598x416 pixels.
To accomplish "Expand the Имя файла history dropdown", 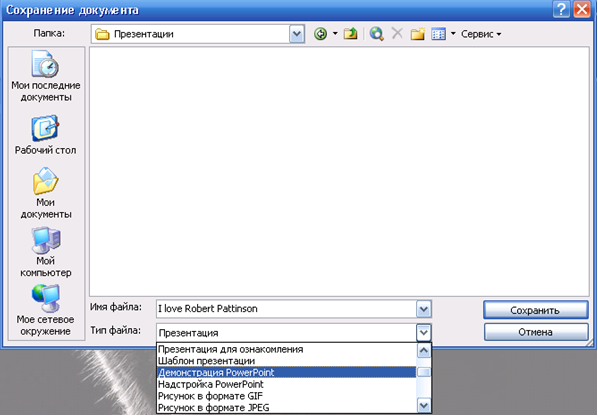I will pos(423,309).
